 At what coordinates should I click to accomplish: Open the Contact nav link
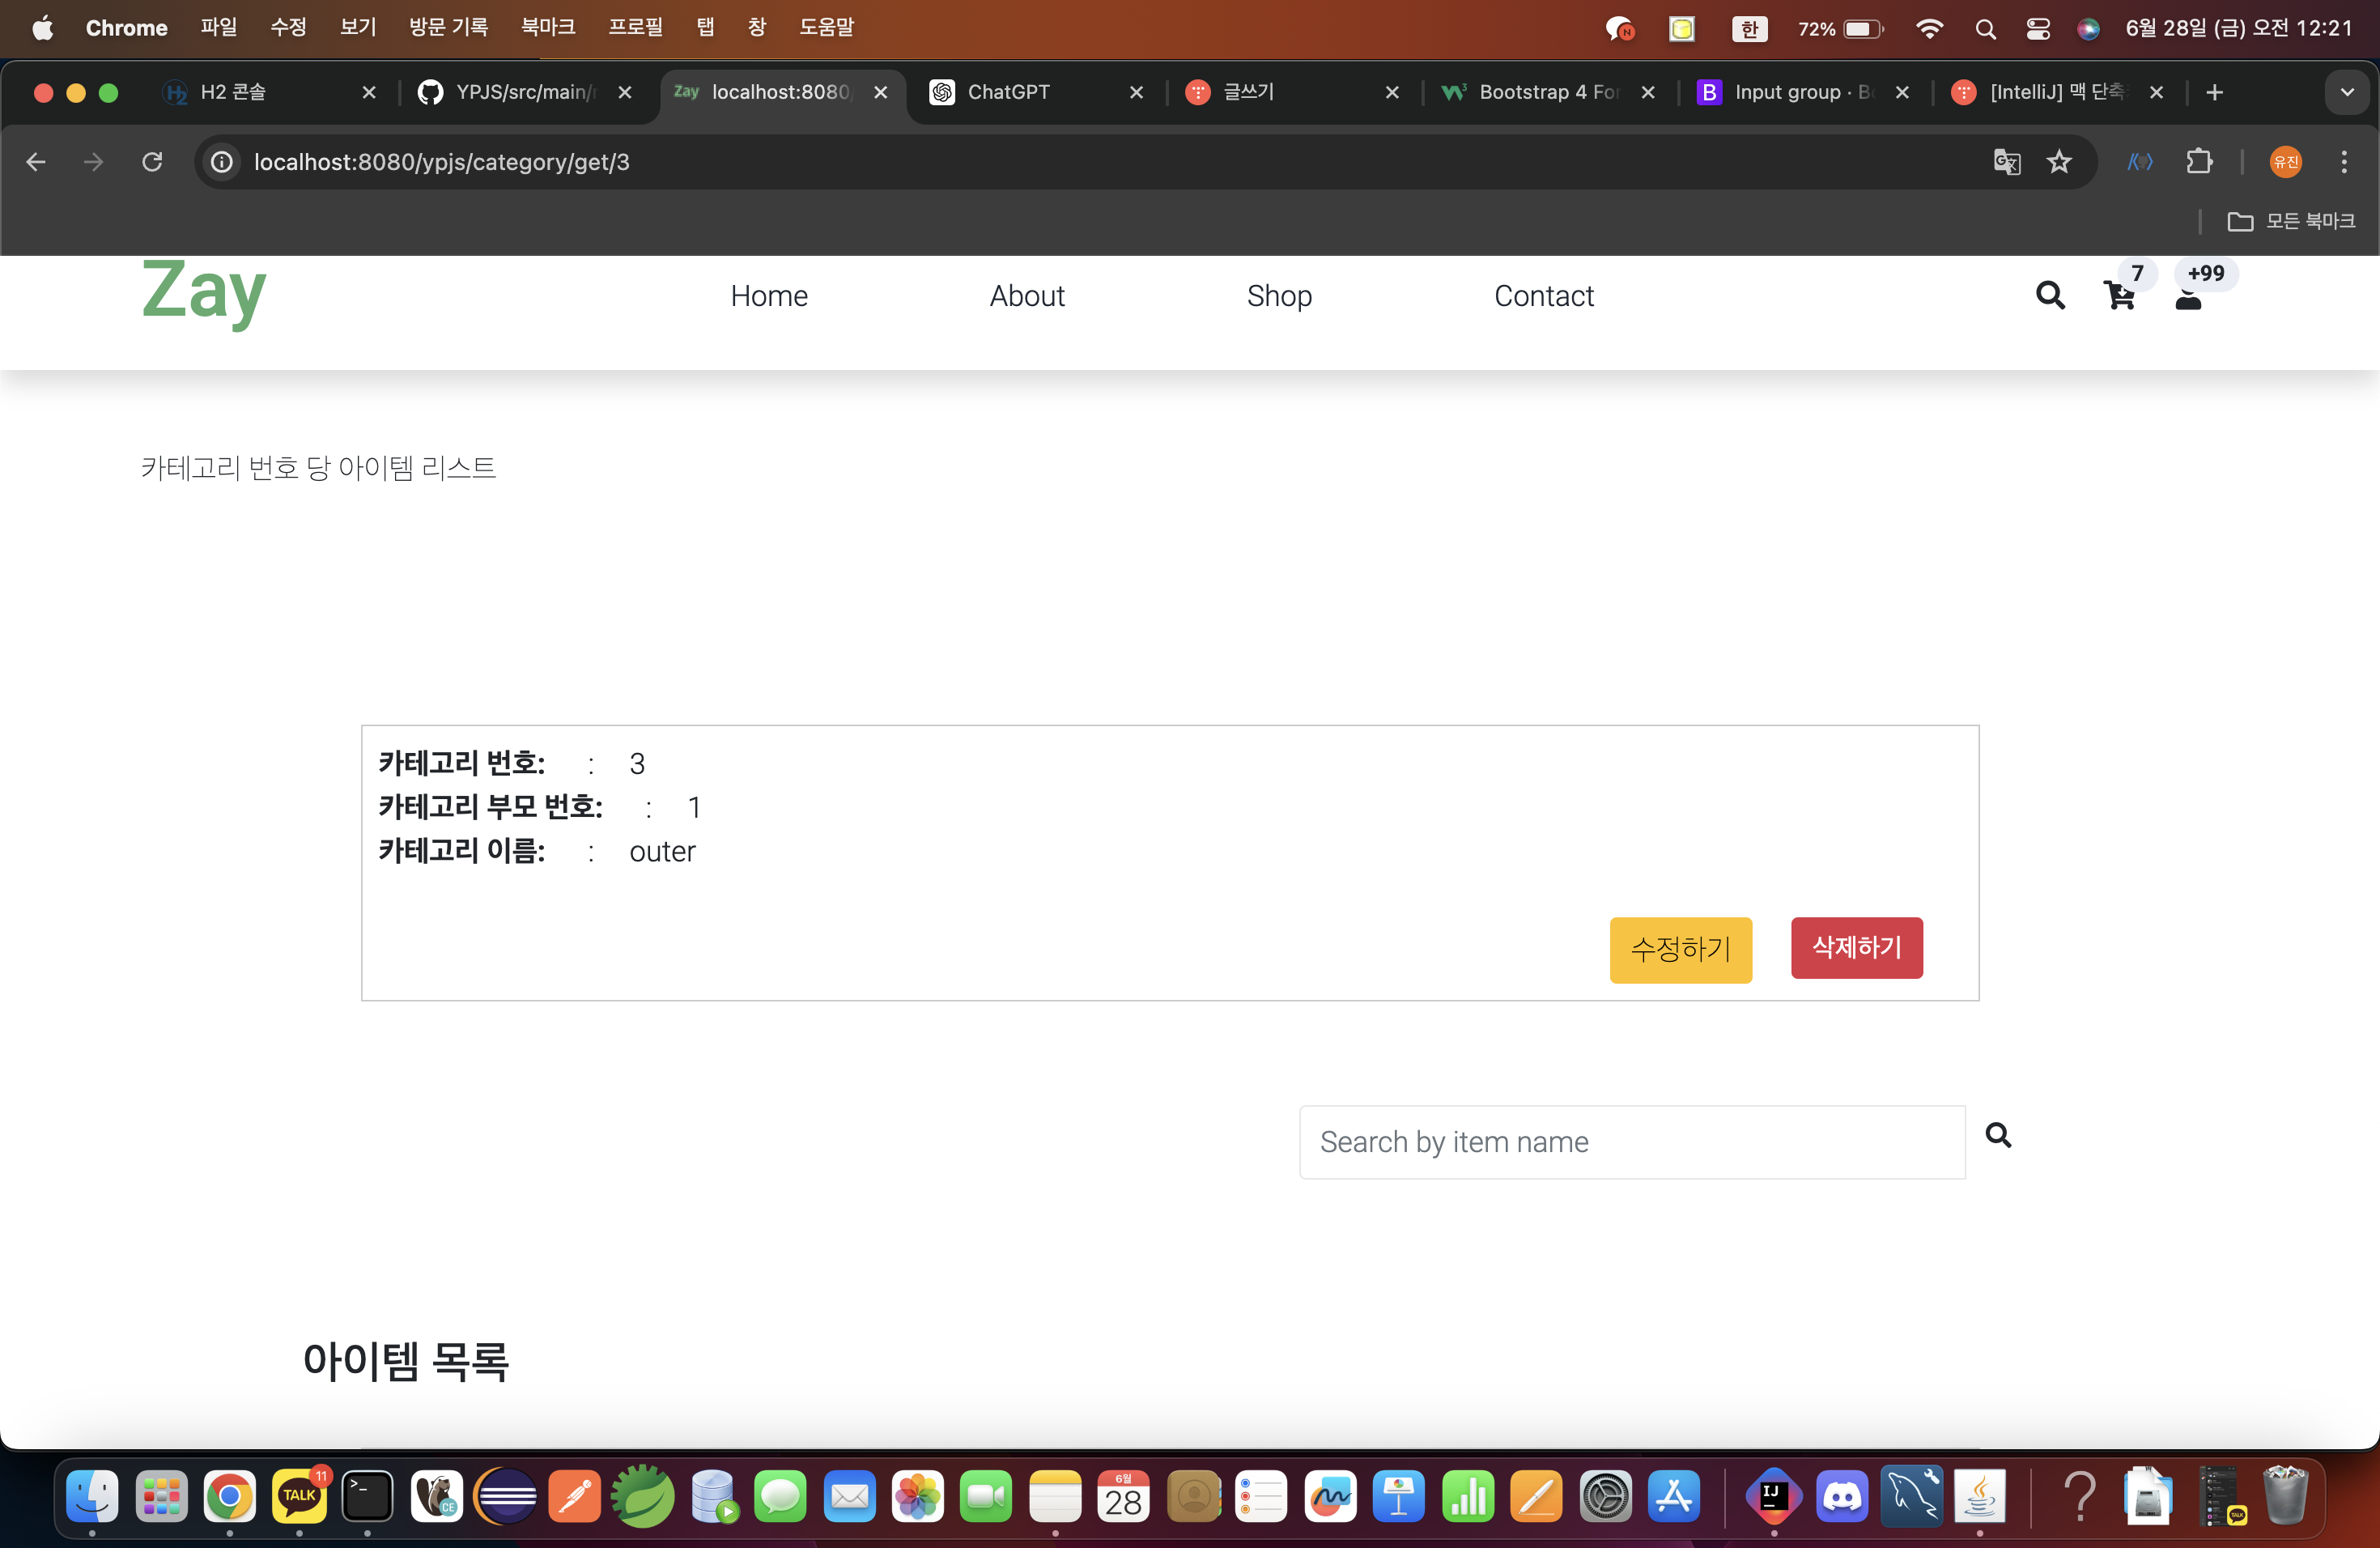click(x=1543, y=296)
